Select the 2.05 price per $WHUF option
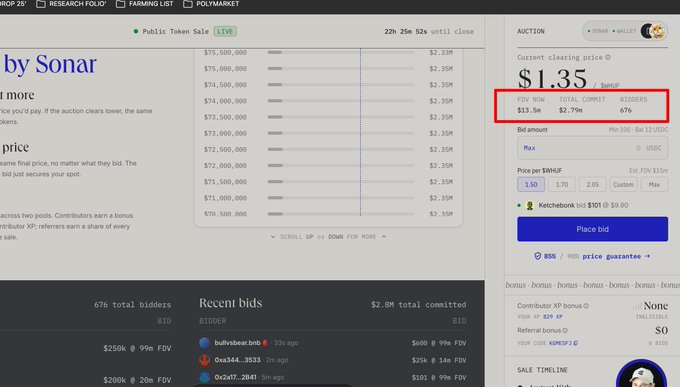 coord(592,184)
